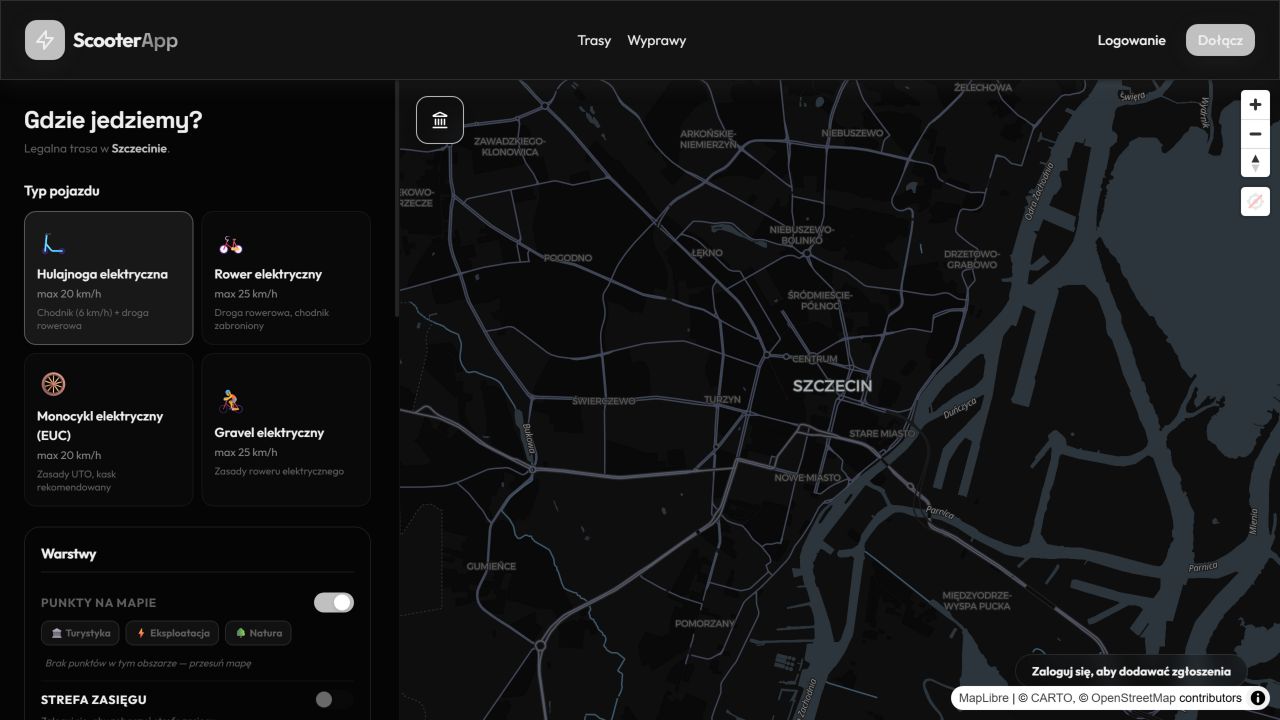Click the 'Warstwy' panel title

69,554
